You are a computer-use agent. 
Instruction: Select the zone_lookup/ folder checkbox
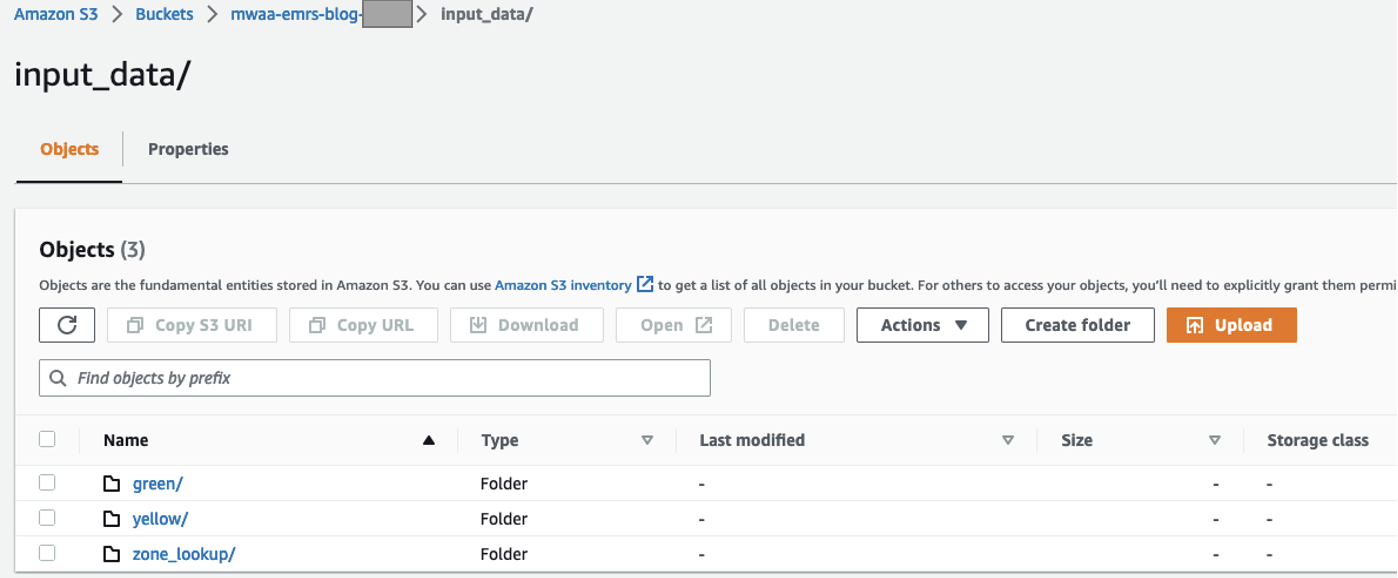47,553
